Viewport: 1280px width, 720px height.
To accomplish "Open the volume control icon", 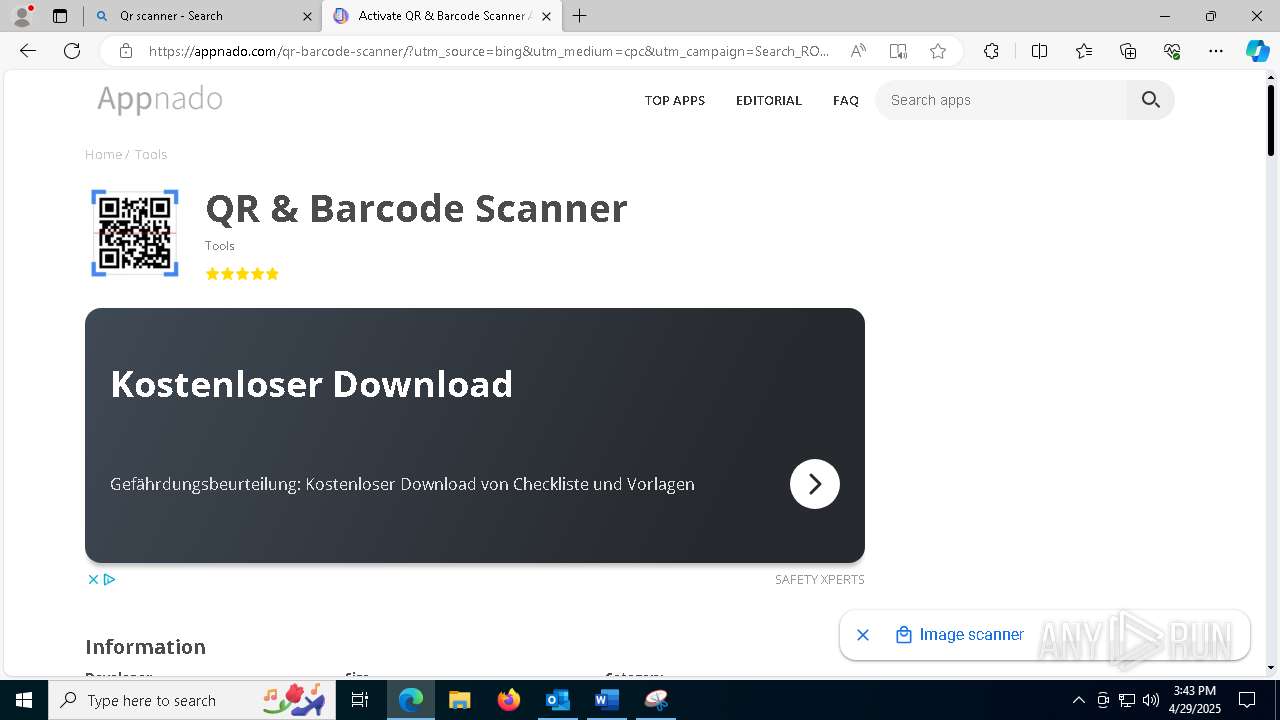I will pyautogui.click(x=1151, y=700).
